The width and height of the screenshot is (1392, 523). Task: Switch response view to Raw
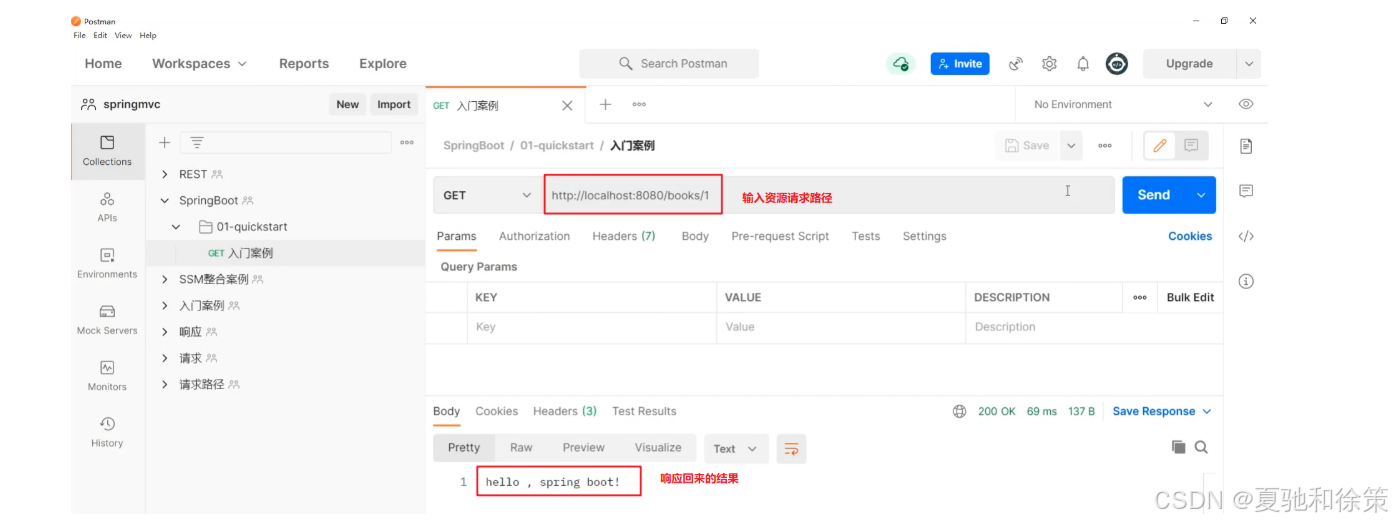pos(521,448)
